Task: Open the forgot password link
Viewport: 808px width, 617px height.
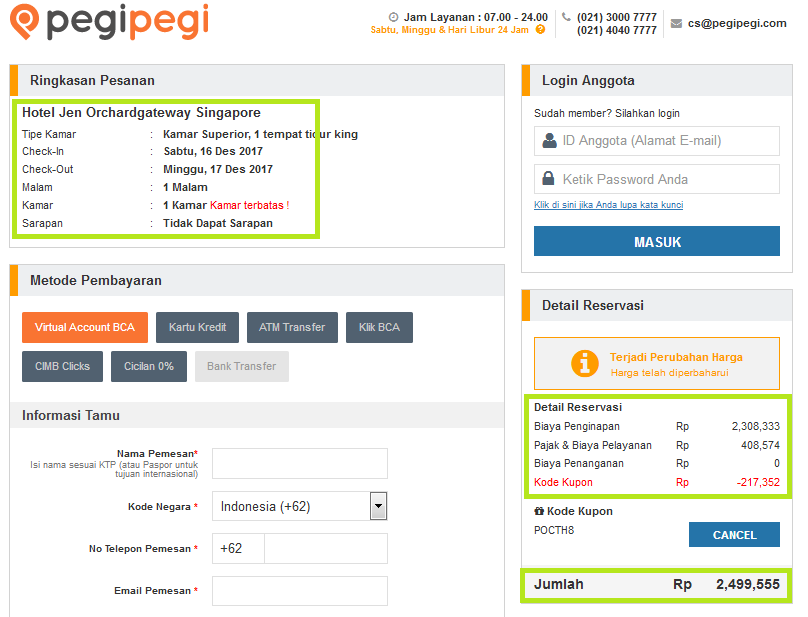Action: [609, 205]
